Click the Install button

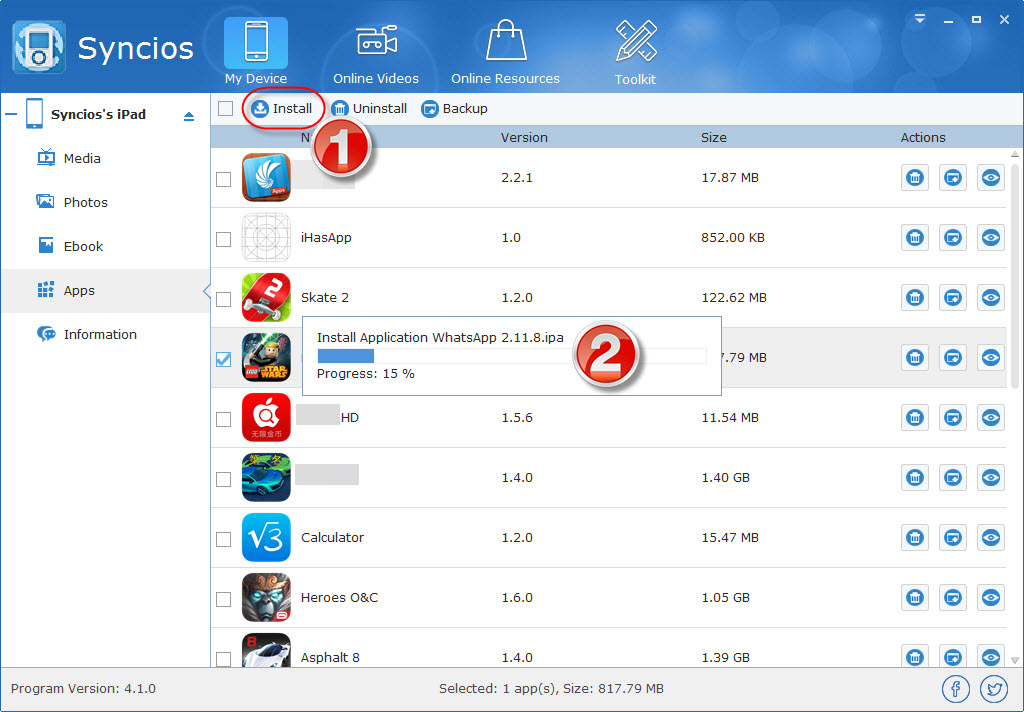282,108
